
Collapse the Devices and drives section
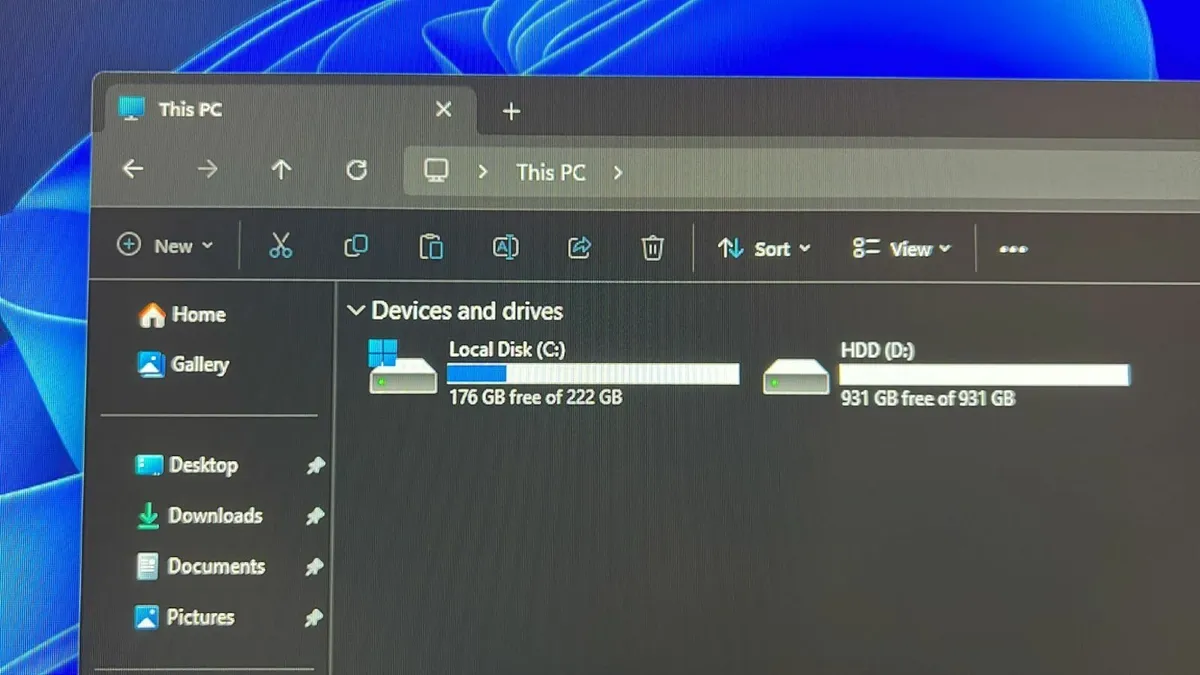click(x=356, y=310)
